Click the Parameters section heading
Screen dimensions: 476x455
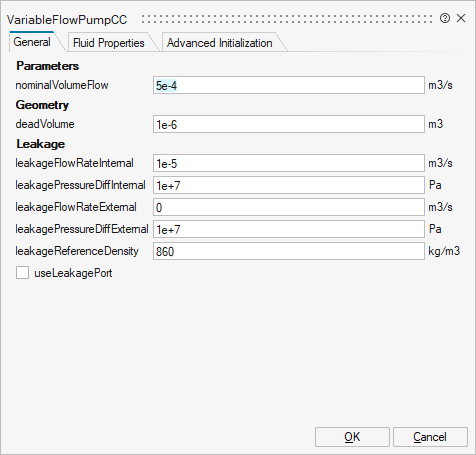tap(48, 66)
